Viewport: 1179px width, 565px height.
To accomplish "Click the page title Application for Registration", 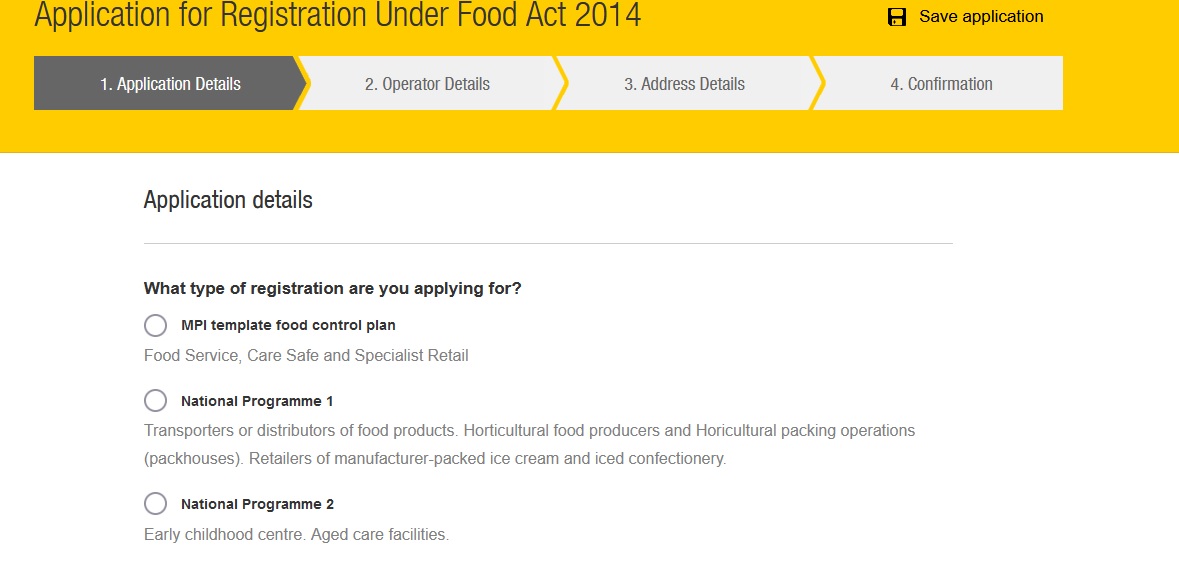I will (x=338, y=16).
